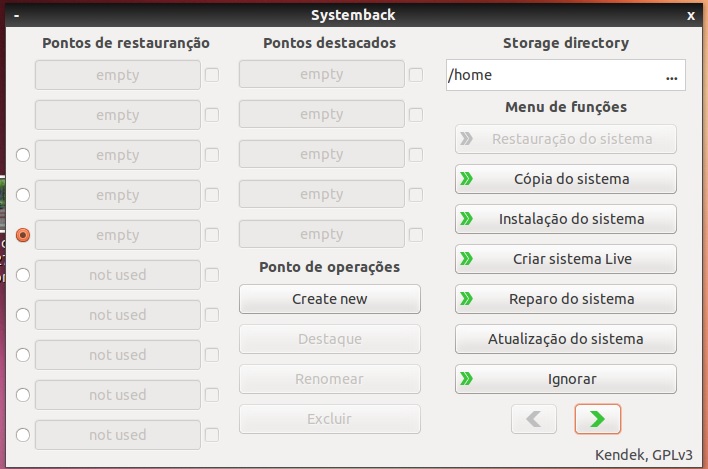
Task: Click the 'Pontos destacados' heading
Action: click(330, 43)
